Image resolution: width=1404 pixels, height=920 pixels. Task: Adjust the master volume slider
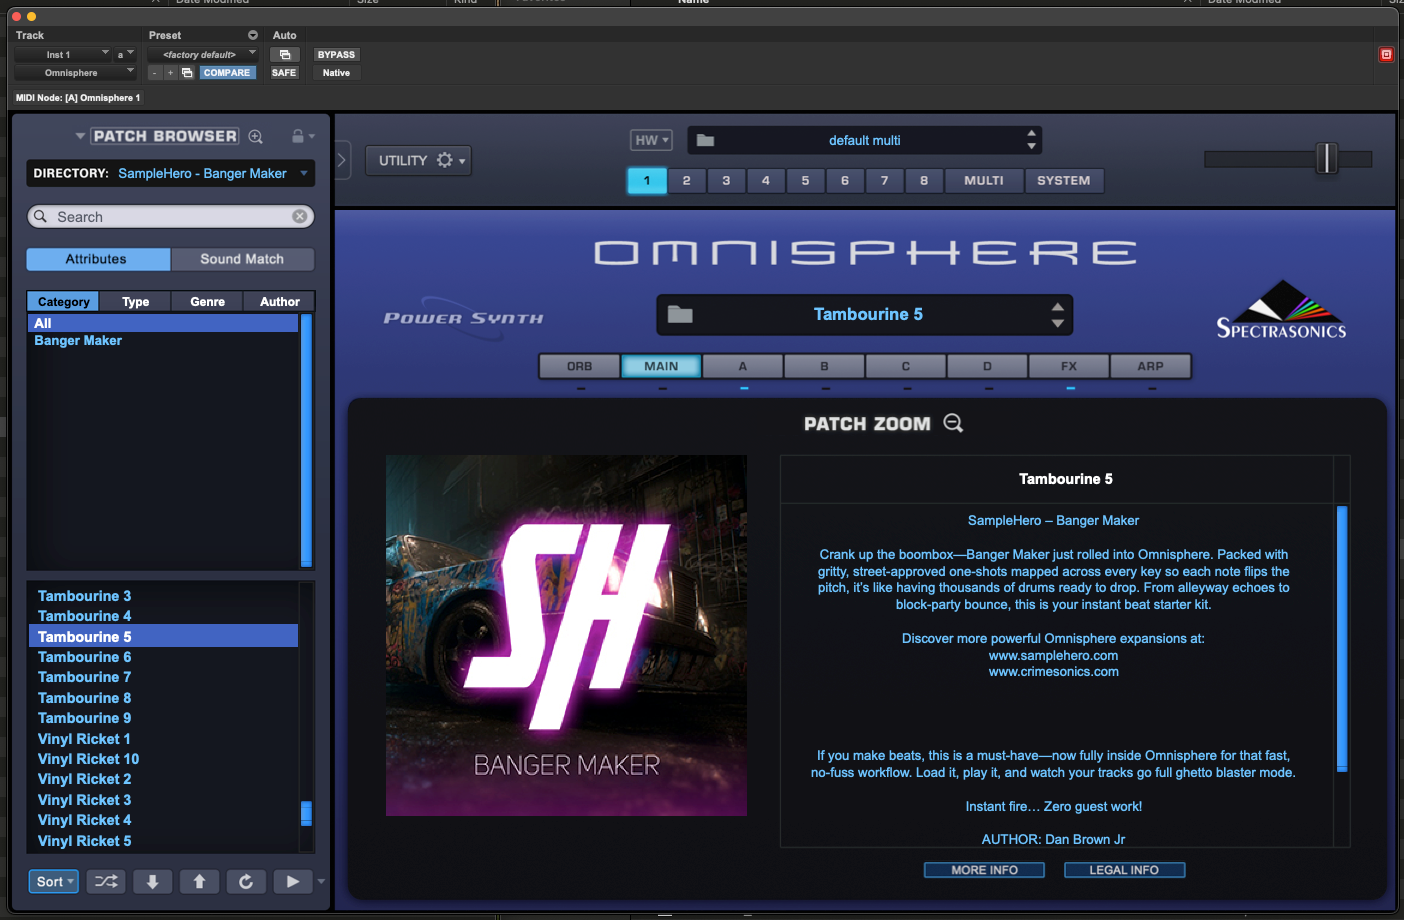click(x=1326, y=158)
